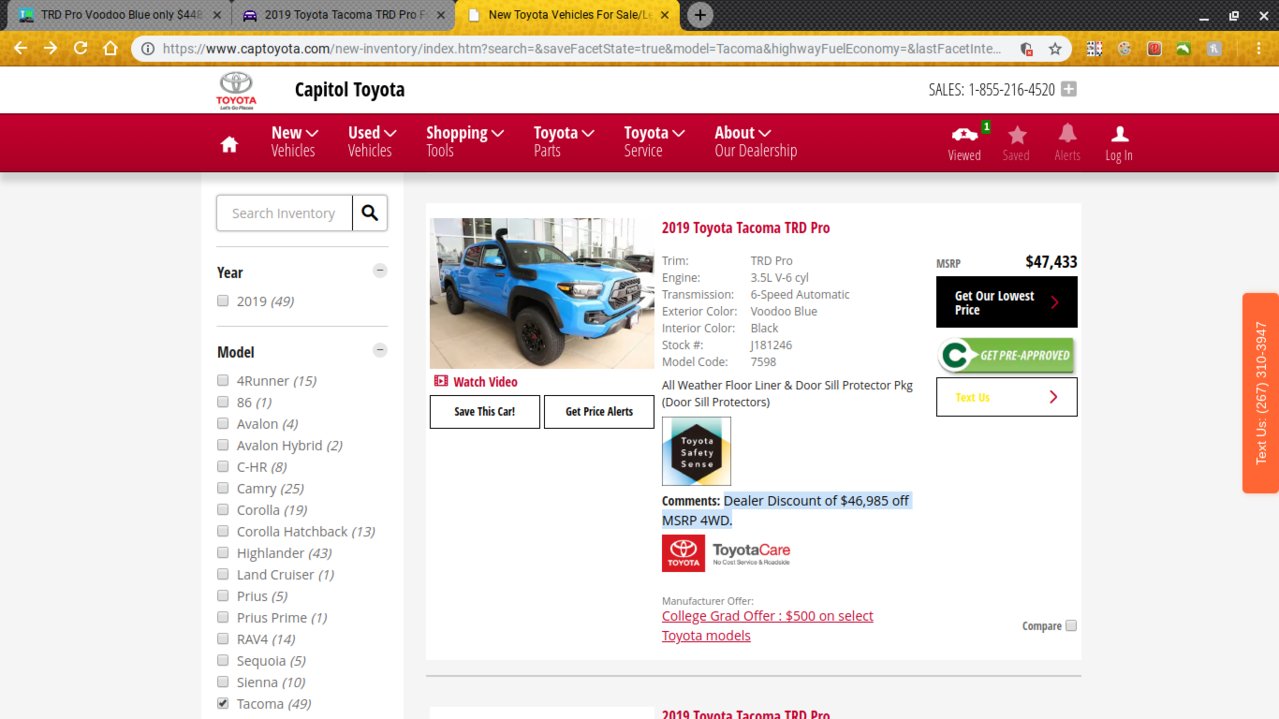
Task: Check the Land Cruiser model filter
Action: click(x=223, y=574)
